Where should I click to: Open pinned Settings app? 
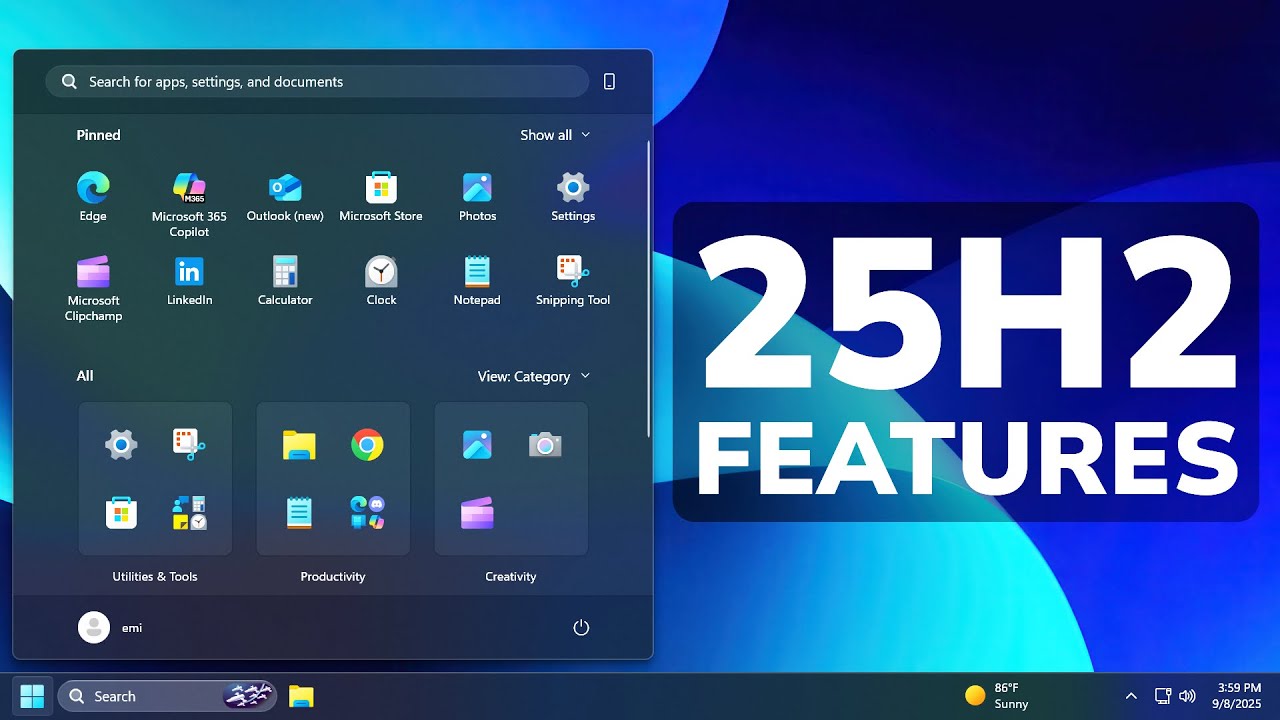click(573, 196)
